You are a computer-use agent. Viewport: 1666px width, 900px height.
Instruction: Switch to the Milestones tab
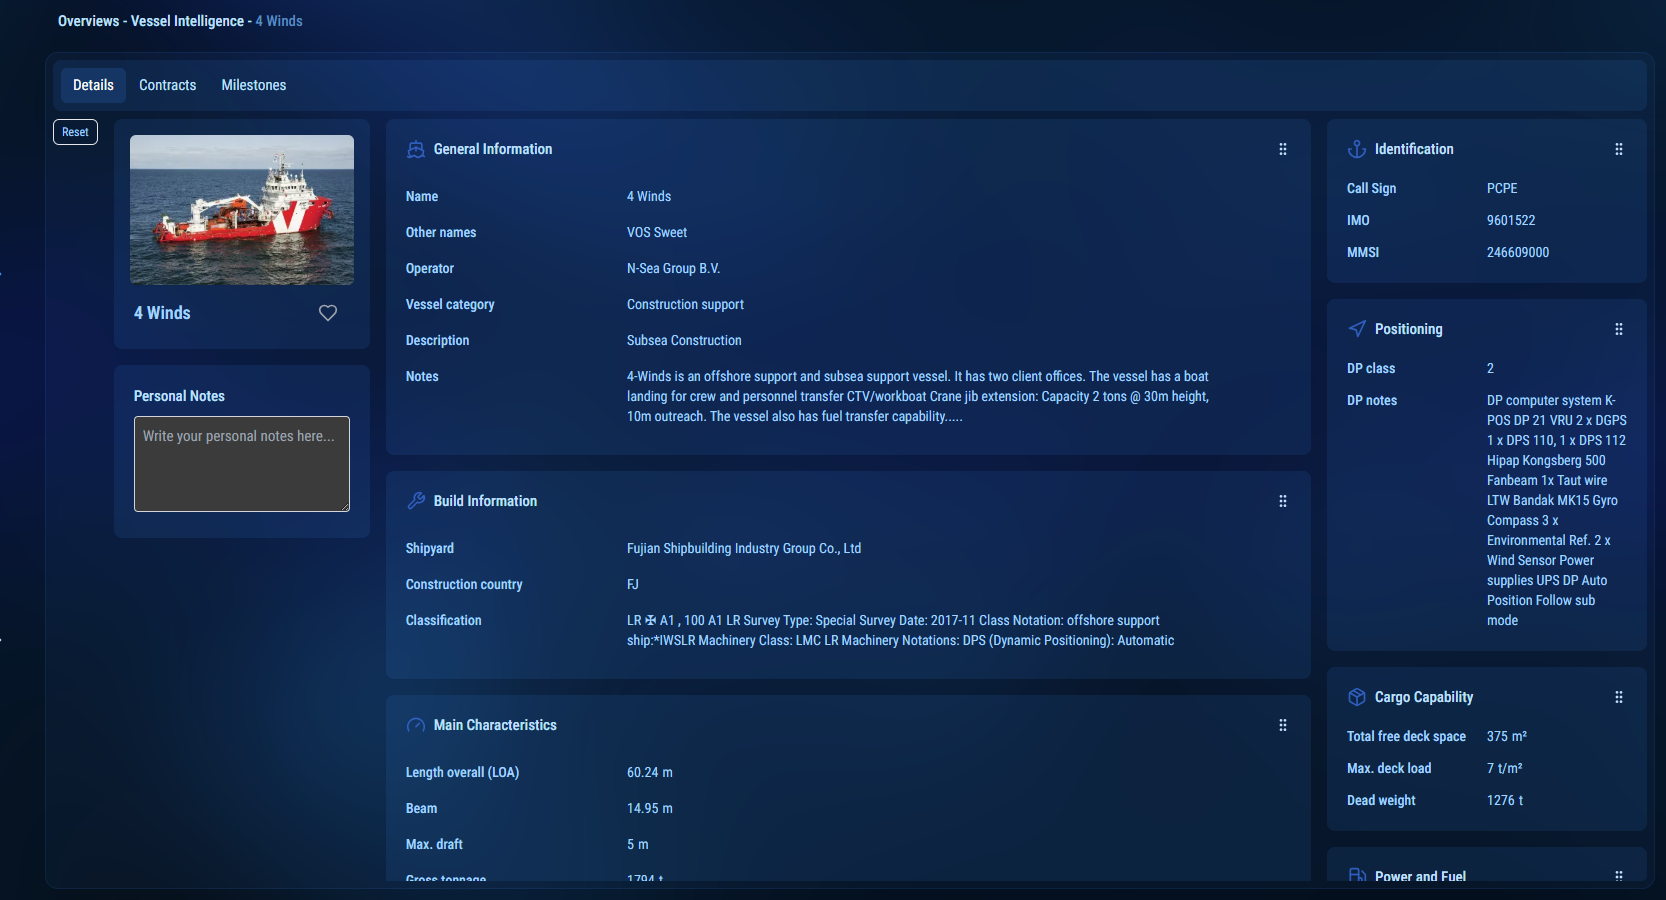point(254,85)
